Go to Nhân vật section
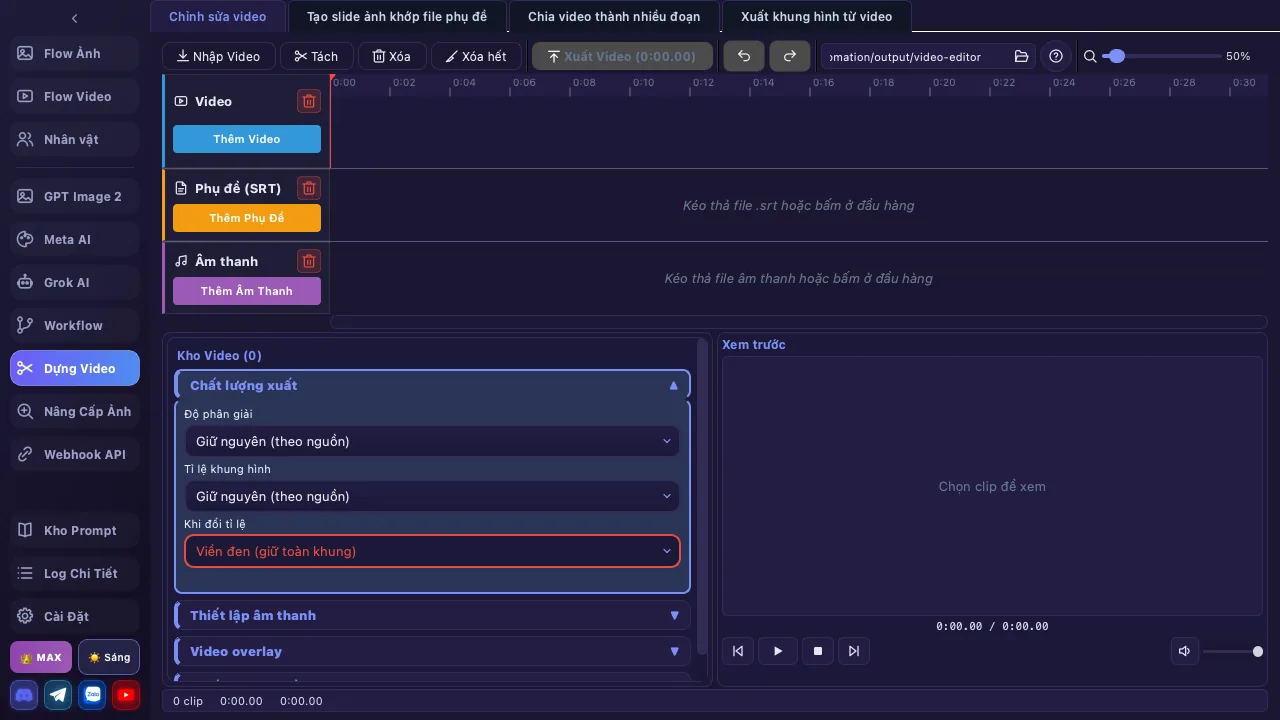Viewport: 1280px width, 720px height. tap(75, 139)
